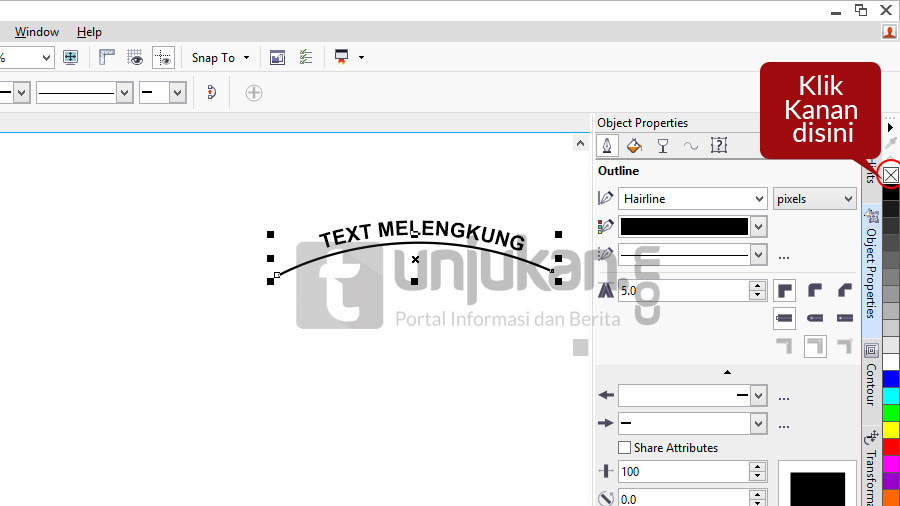Click the nib stretch 100 field
900x506 pixels.
(x=683, y=472)
